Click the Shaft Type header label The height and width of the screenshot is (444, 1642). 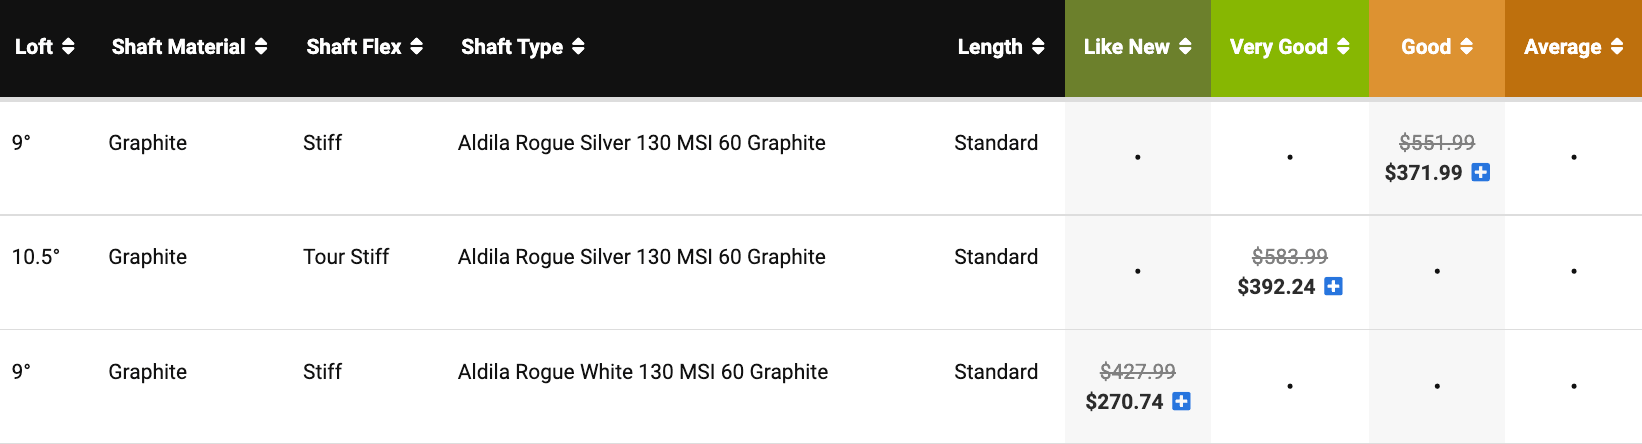(x=511, y=47)
